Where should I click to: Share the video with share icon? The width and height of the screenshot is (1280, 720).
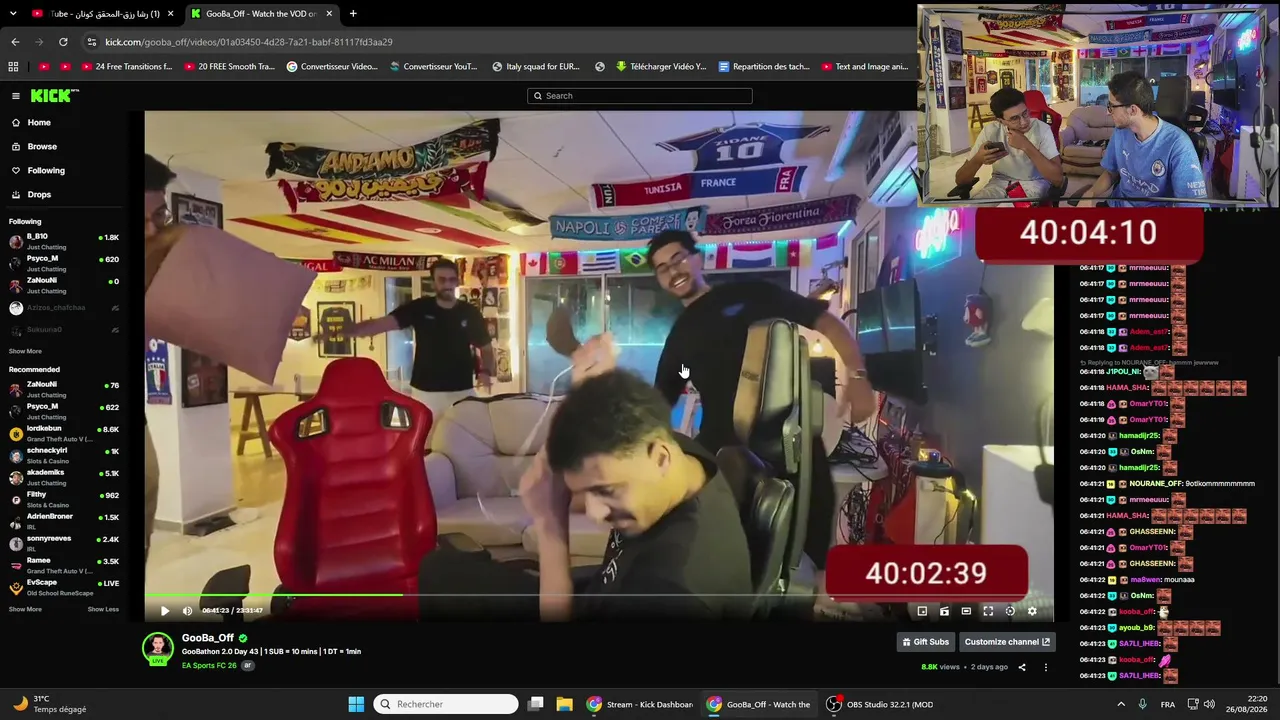1022,667
